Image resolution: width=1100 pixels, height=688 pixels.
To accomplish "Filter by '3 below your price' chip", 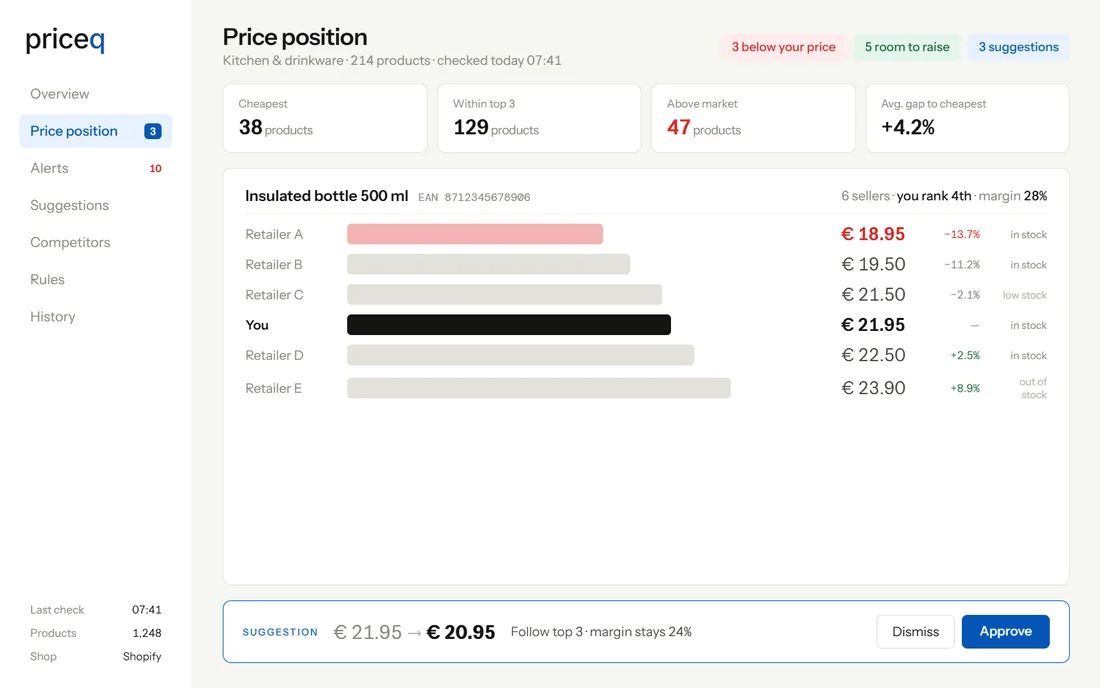I will pyautogui.click(x=784, y=47).
